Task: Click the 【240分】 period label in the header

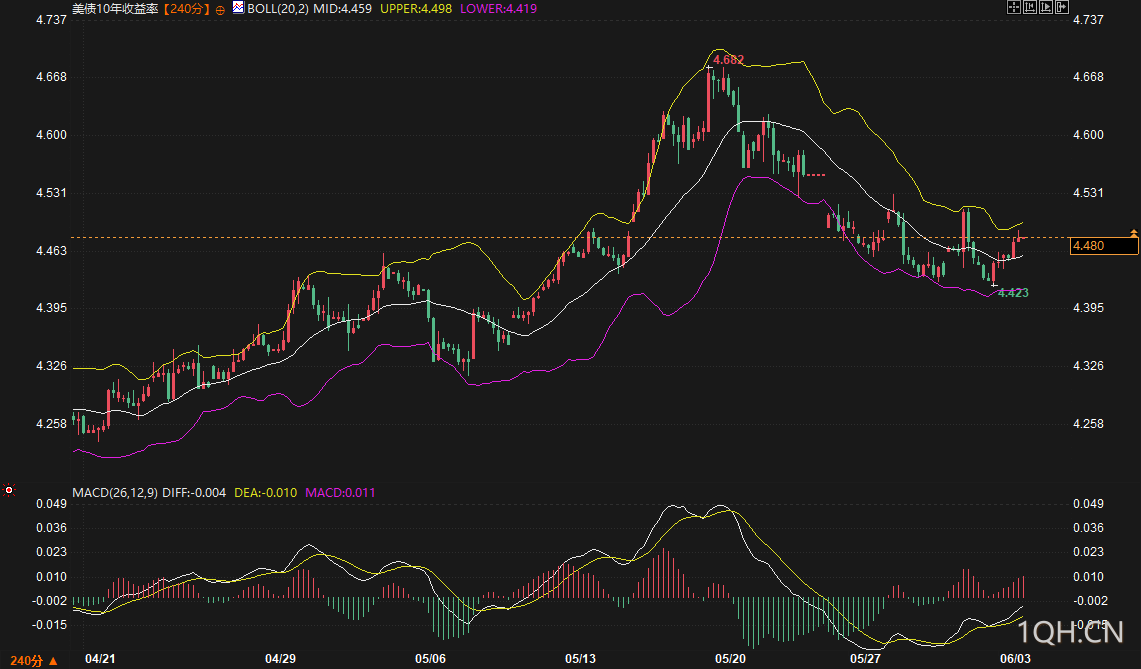Action: pos(186,9)
